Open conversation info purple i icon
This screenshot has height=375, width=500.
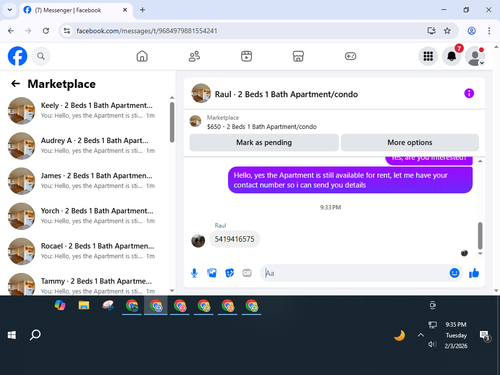pos(469,93)
